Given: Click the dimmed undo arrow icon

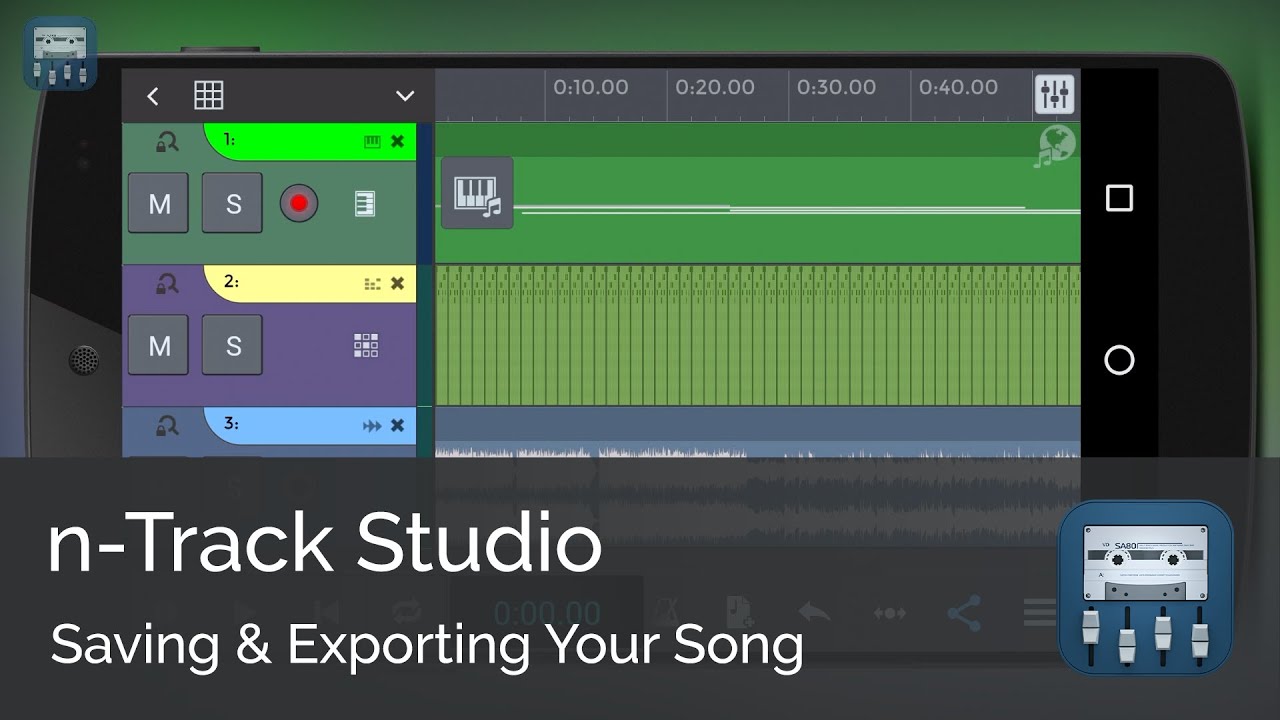Looking at the screenshot, I should click(815, 612).
